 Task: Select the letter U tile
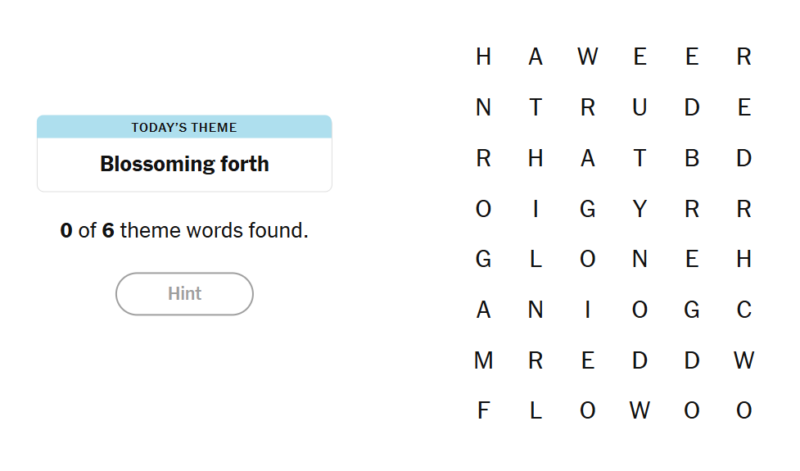[x=640, y=108]
